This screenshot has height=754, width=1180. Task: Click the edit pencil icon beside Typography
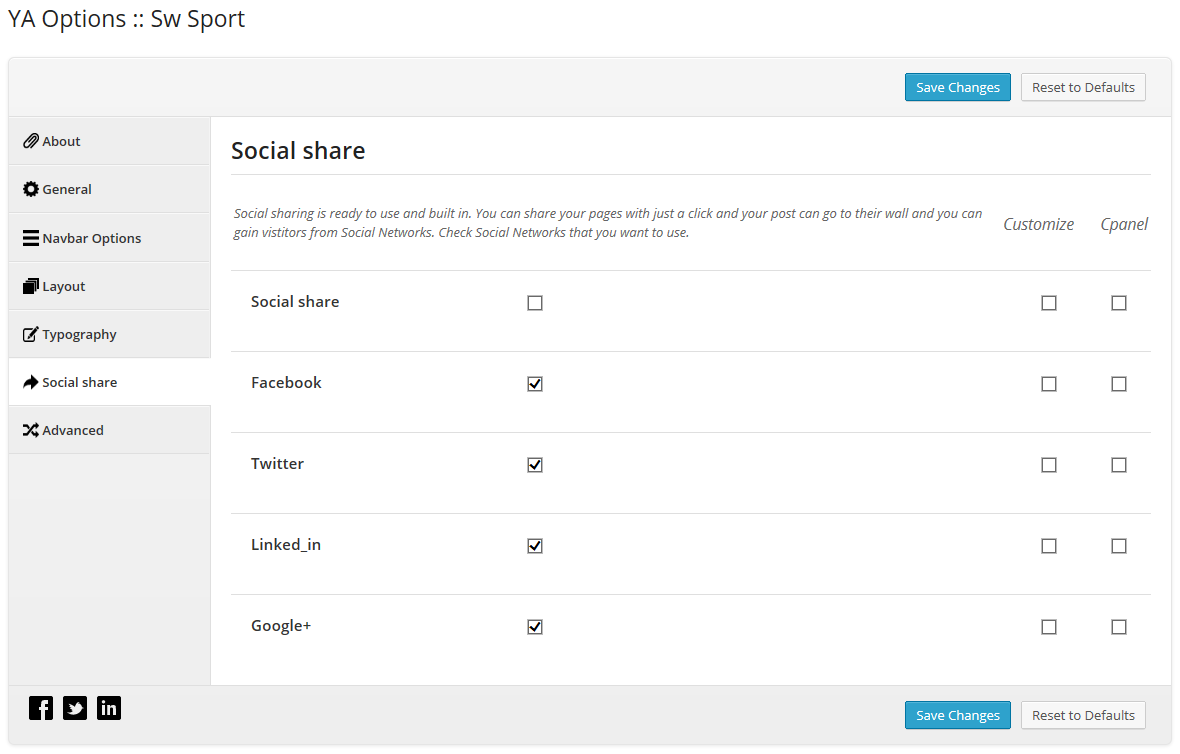click(31, 334)
